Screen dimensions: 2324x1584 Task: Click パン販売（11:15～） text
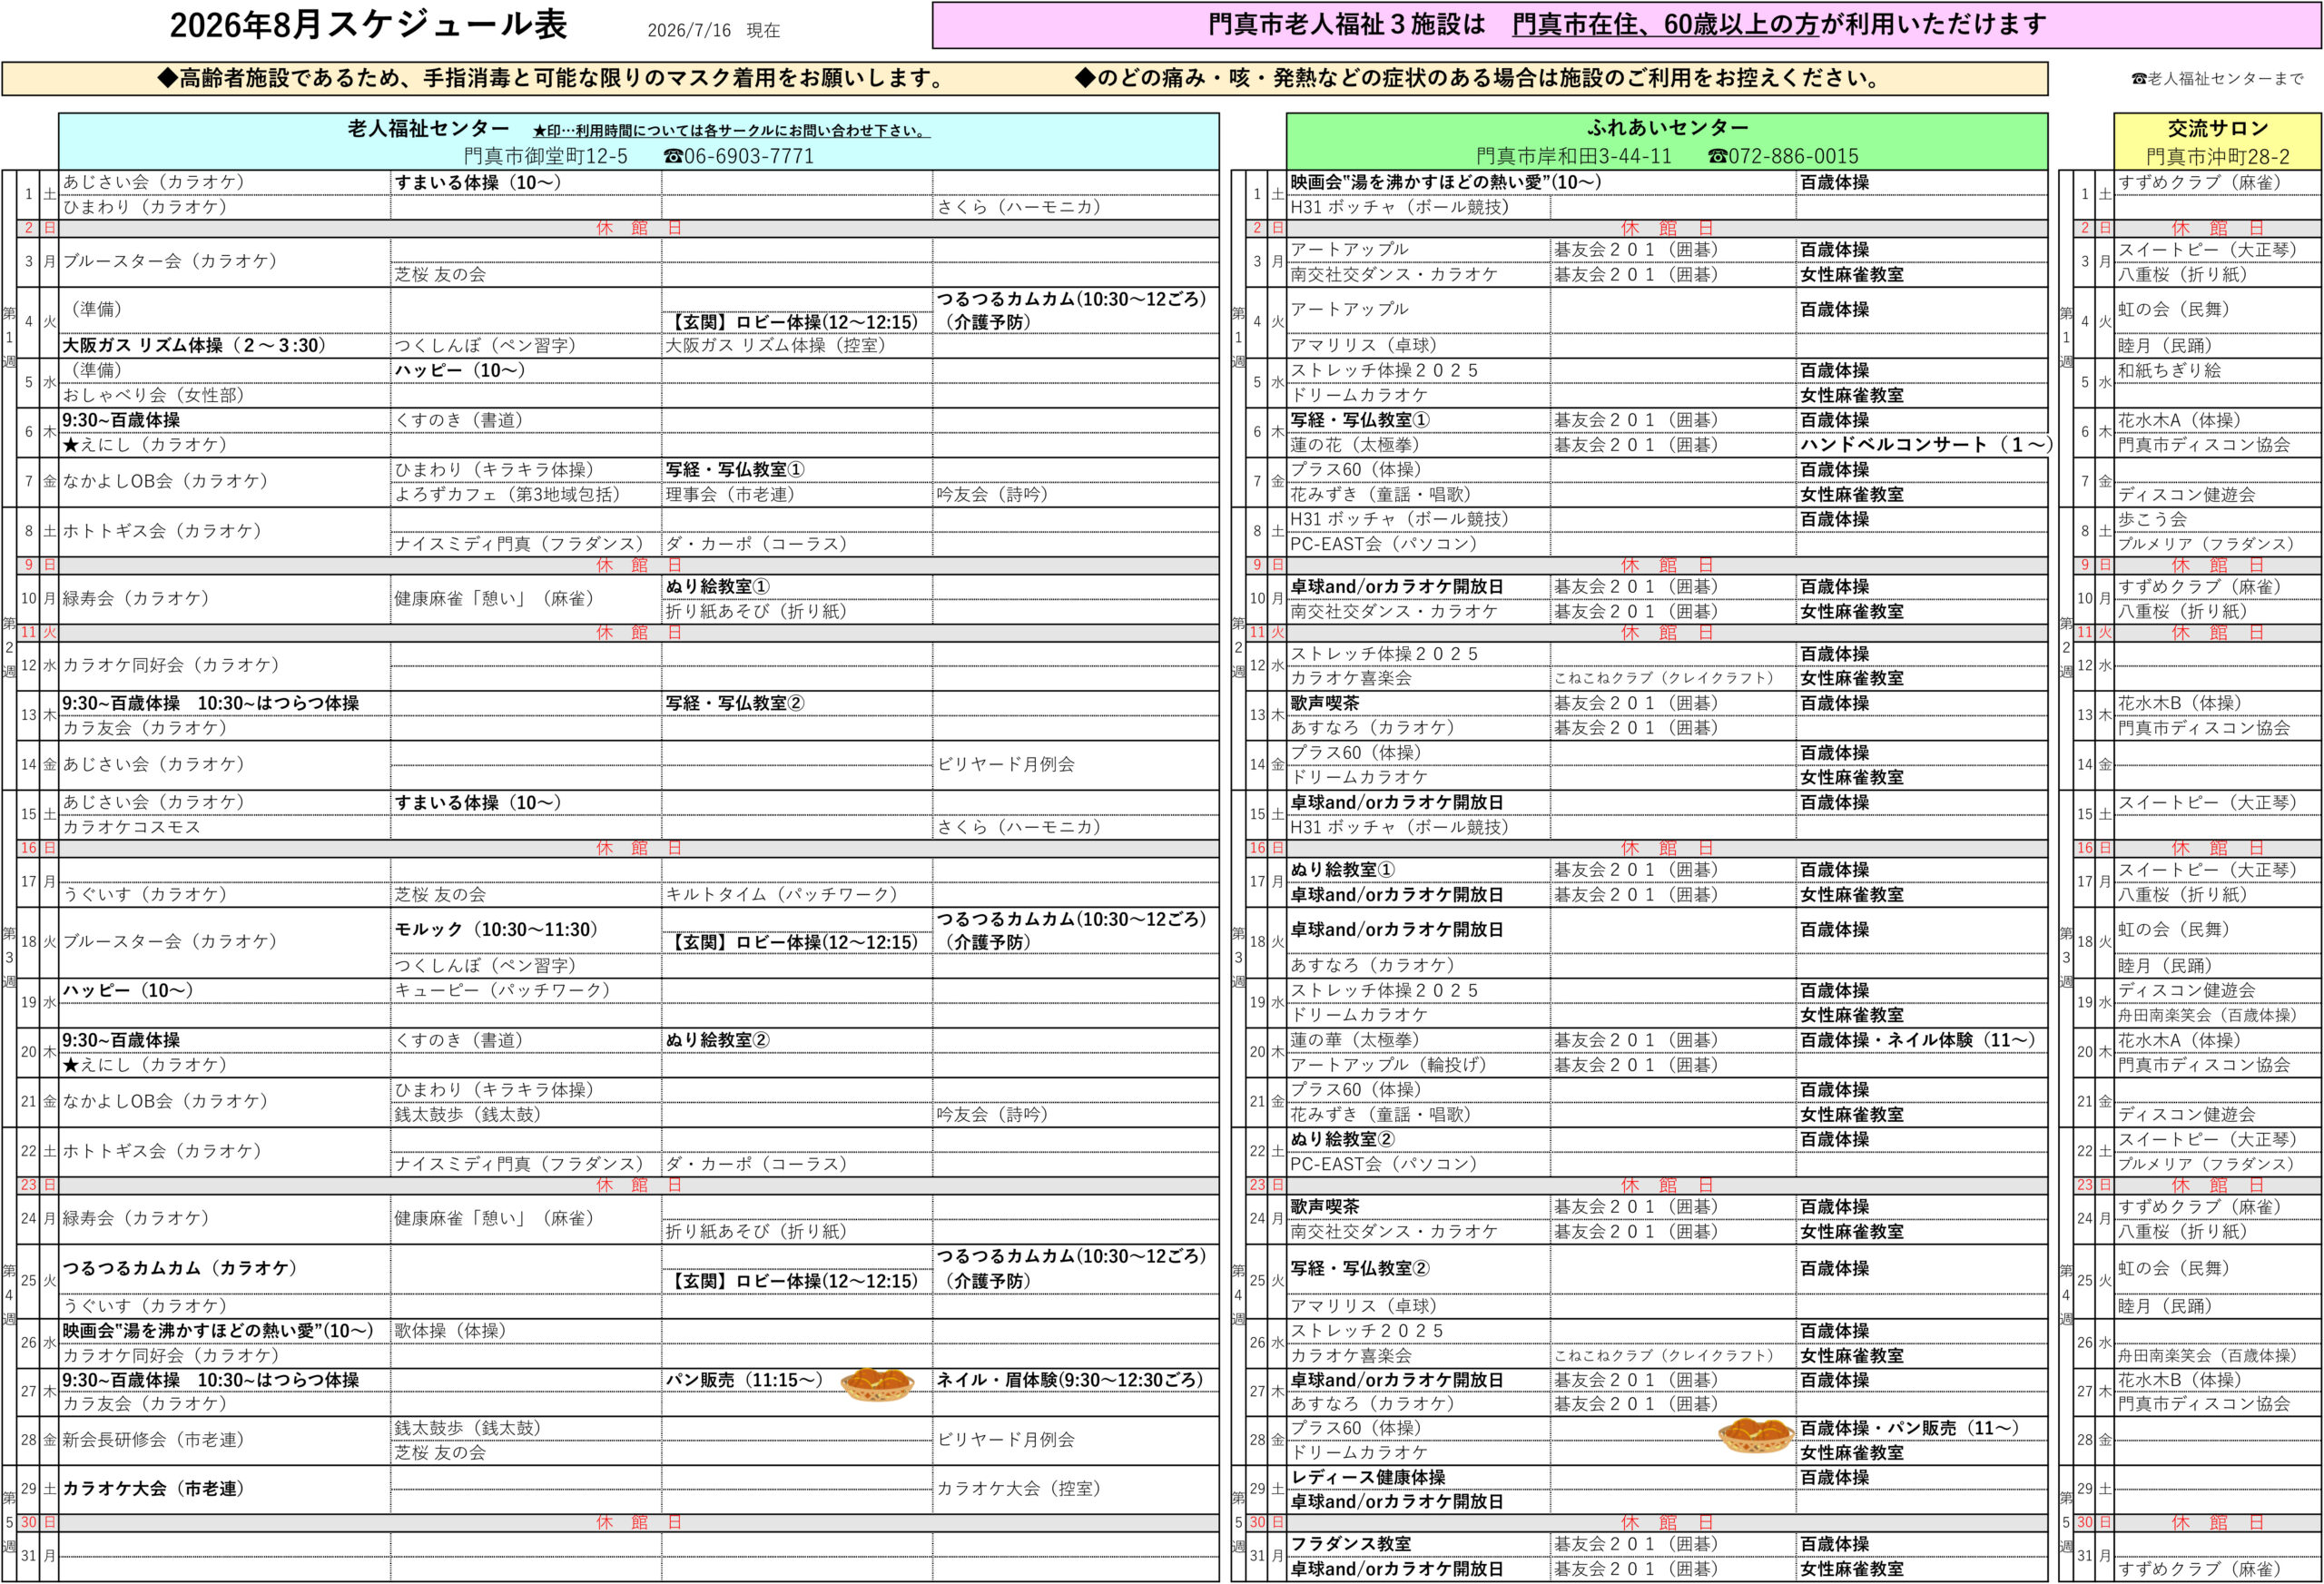tap(744, 1380)
